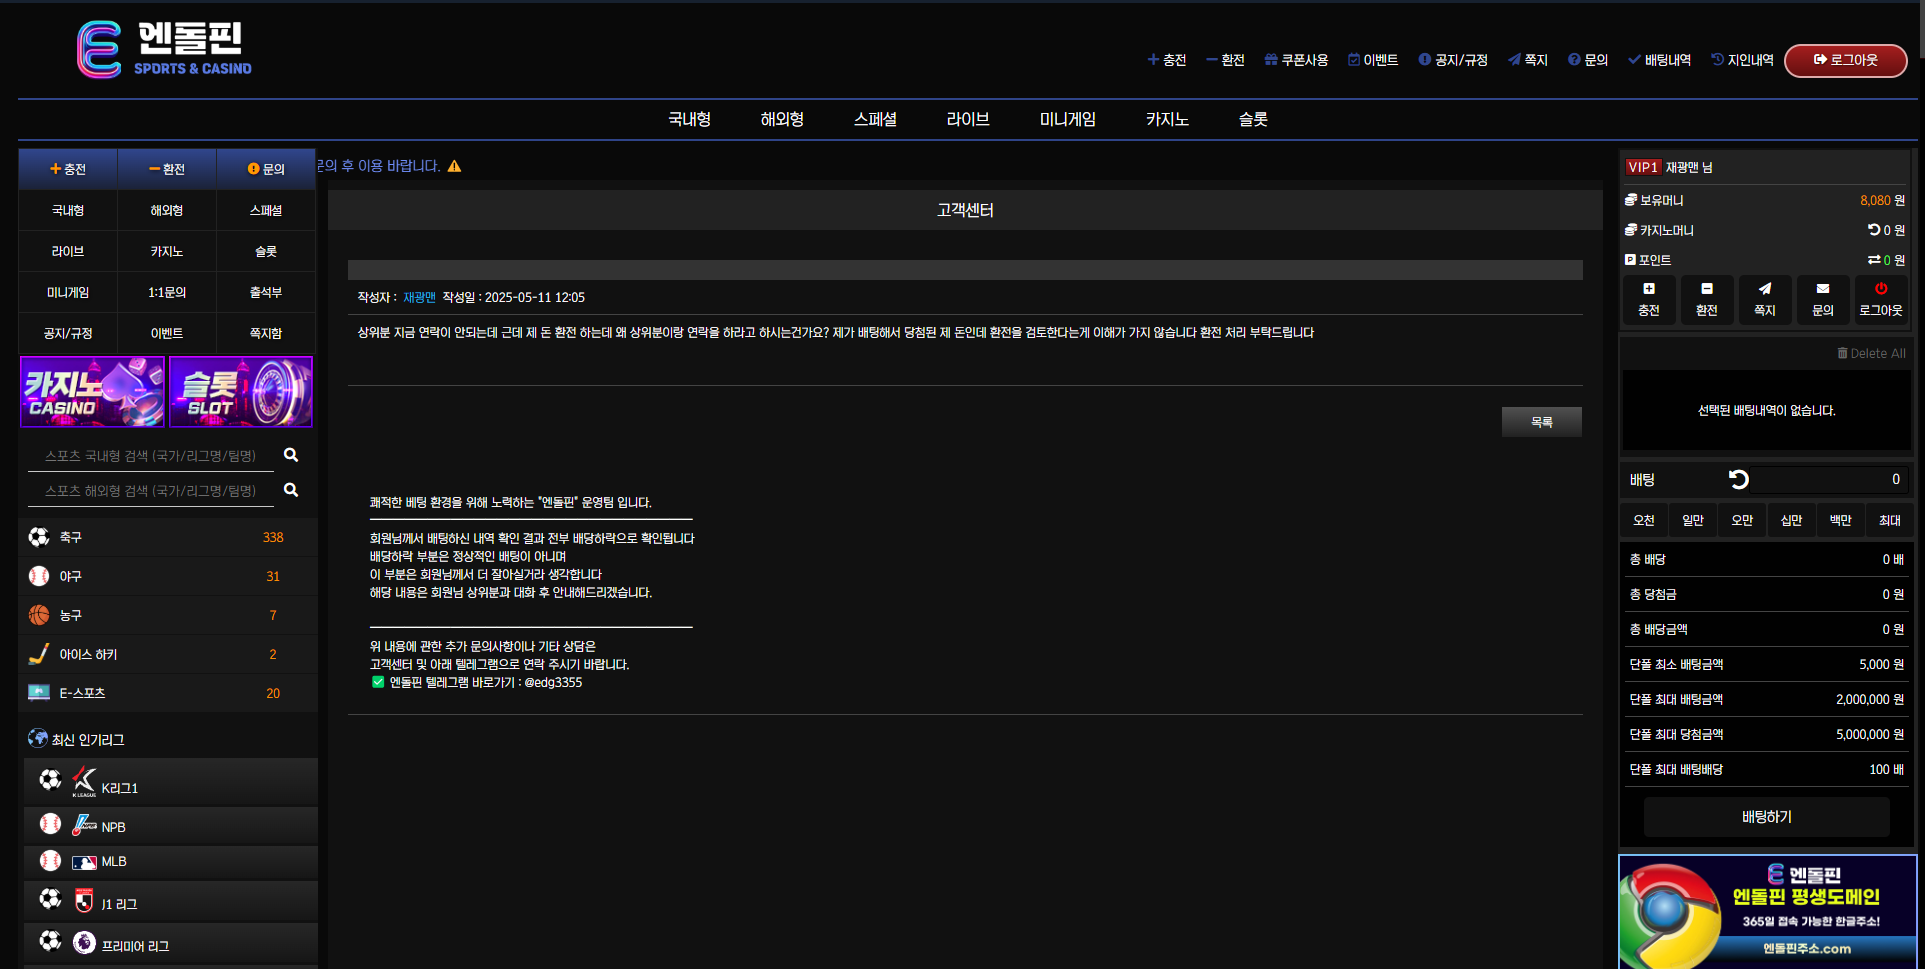Click the 충전 plus icon in user panel
The width and height of the screenshot is (1925, 969).
pyautogui.click(x=1648, y=289)
